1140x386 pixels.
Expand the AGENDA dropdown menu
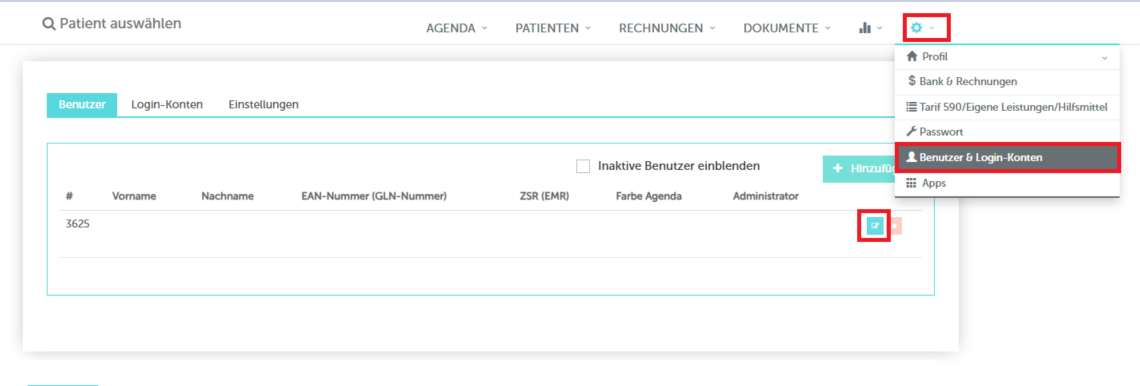[457, 28]
